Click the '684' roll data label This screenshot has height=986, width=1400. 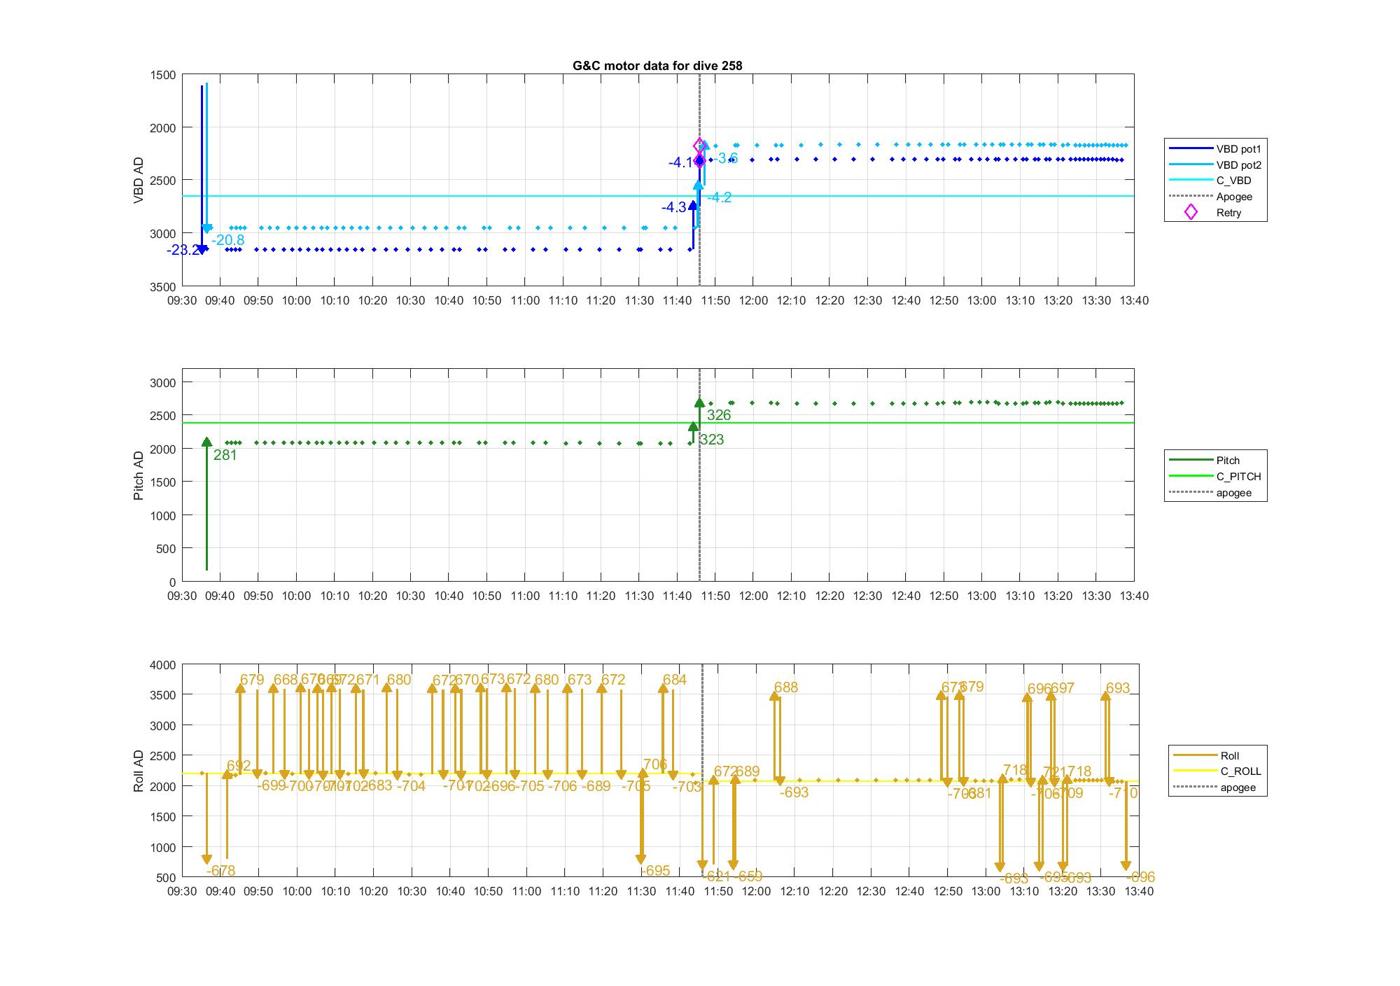tap(675, 680)
